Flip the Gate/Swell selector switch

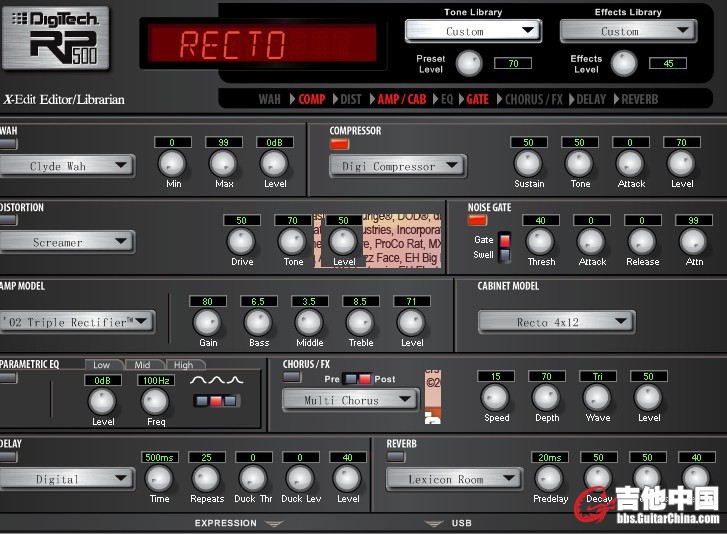(505, 247)
